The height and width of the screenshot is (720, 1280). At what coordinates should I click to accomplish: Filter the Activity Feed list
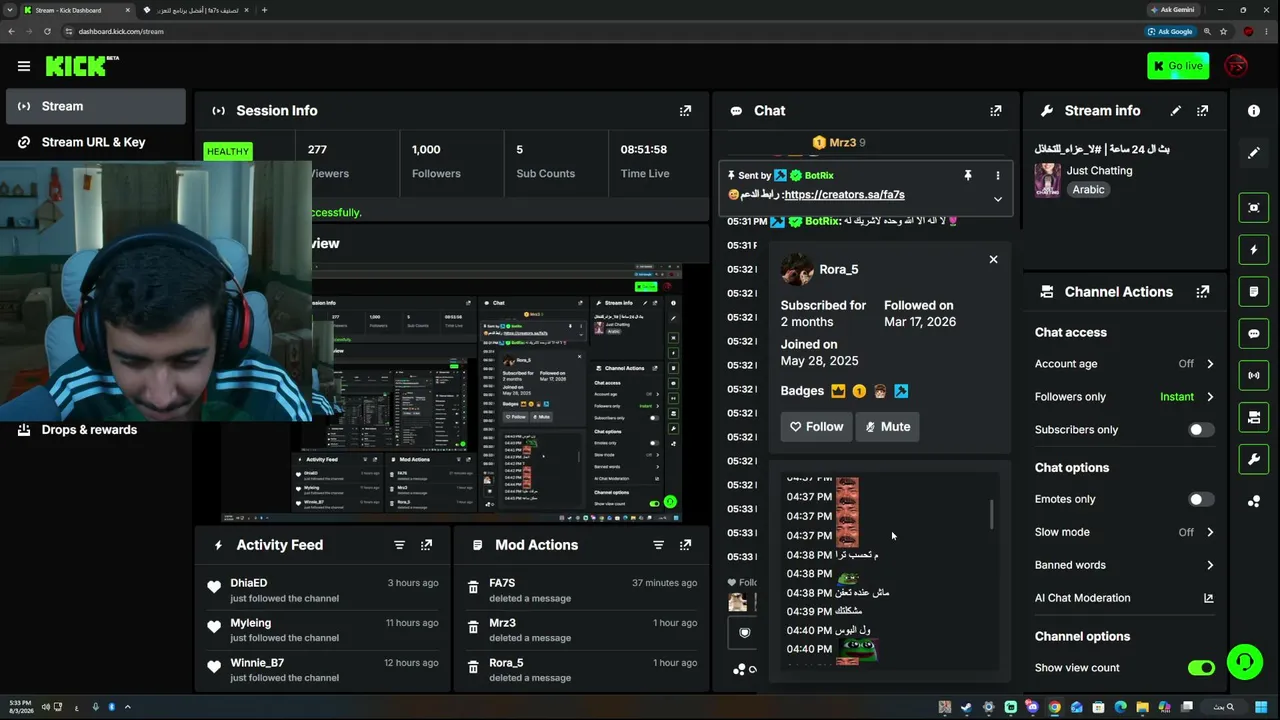coord(399,545)
